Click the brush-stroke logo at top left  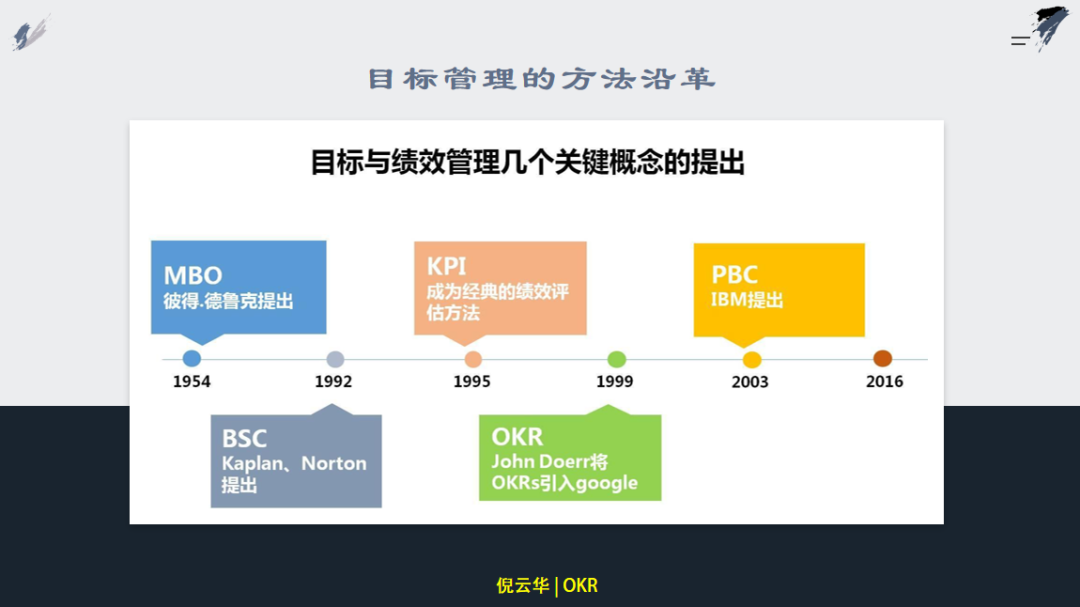[30, 32]
